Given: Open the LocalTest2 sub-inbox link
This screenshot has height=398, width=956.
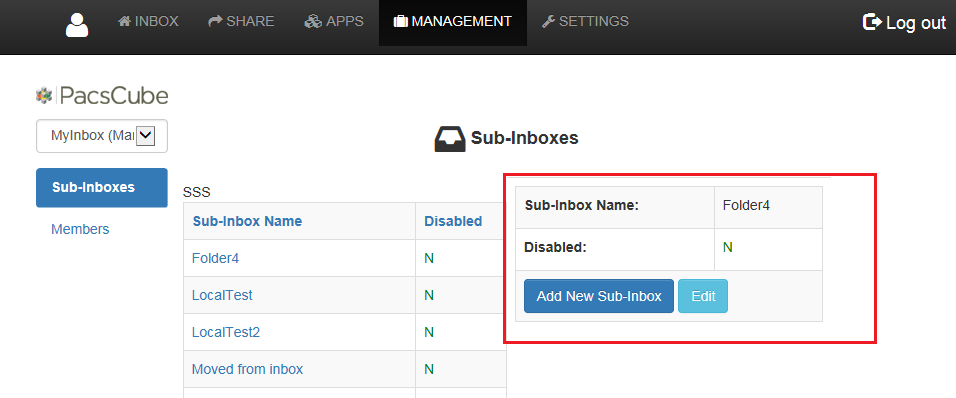Looking at the screenshot, I should [226, 332].
